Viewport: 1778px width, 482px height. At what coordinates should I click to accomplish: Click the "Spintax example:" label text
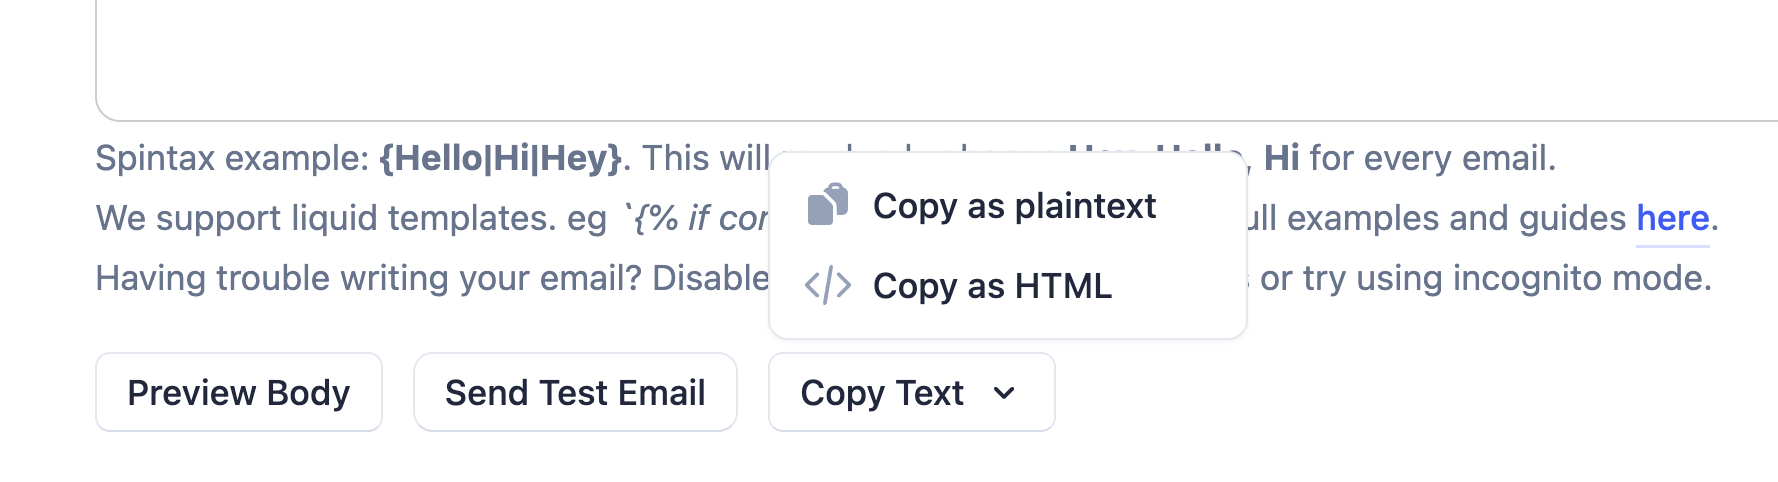pos(232,158)
